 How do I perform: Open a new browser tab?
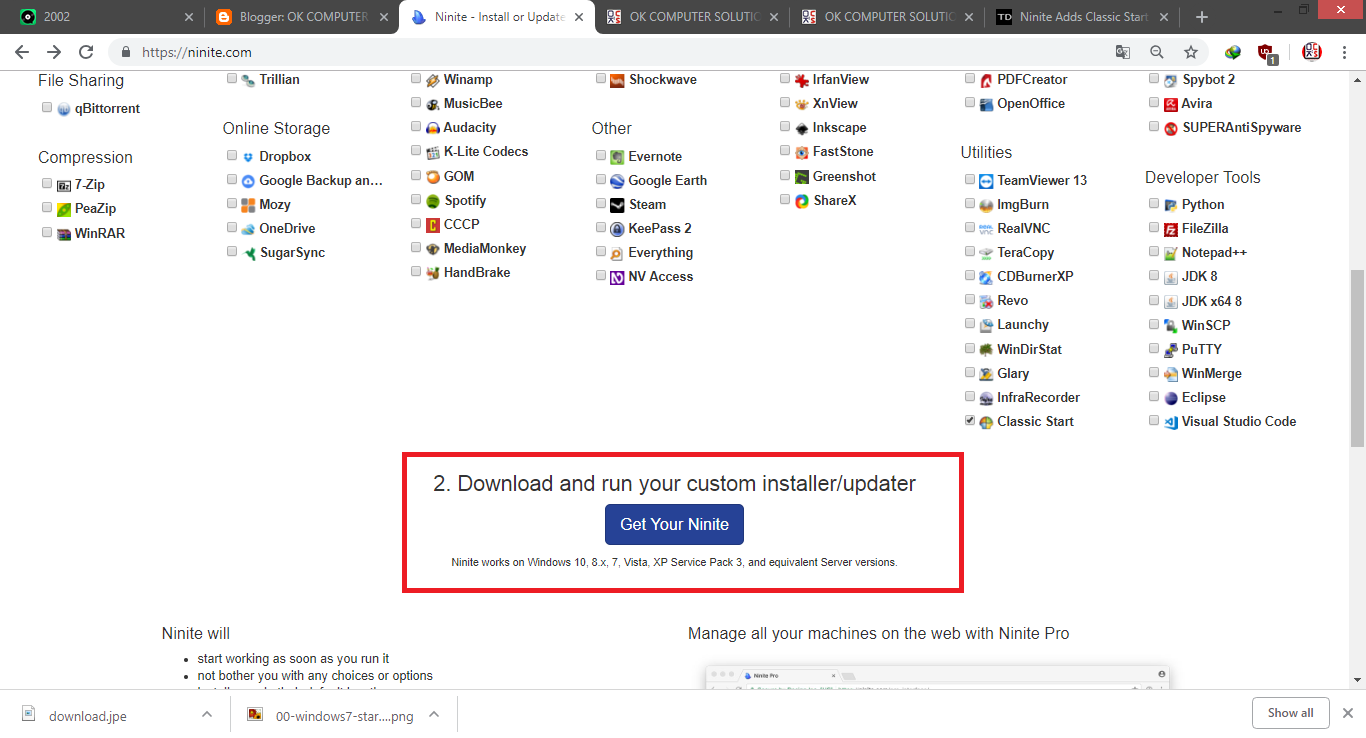coord(1202,17)
